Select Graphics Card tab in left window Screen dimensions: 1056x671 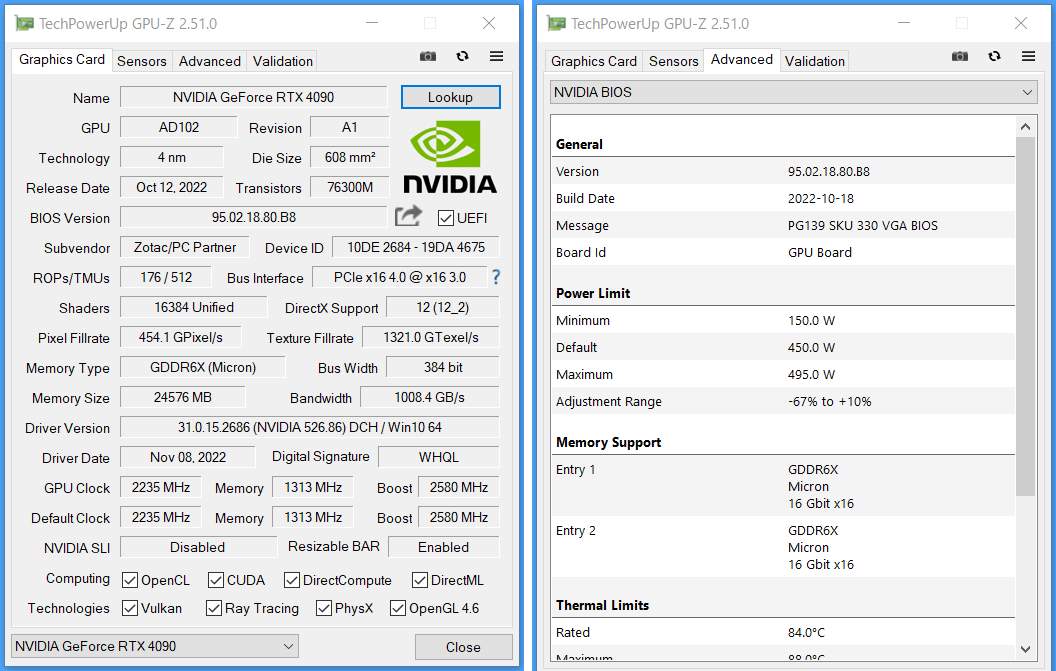click(62, 60)
